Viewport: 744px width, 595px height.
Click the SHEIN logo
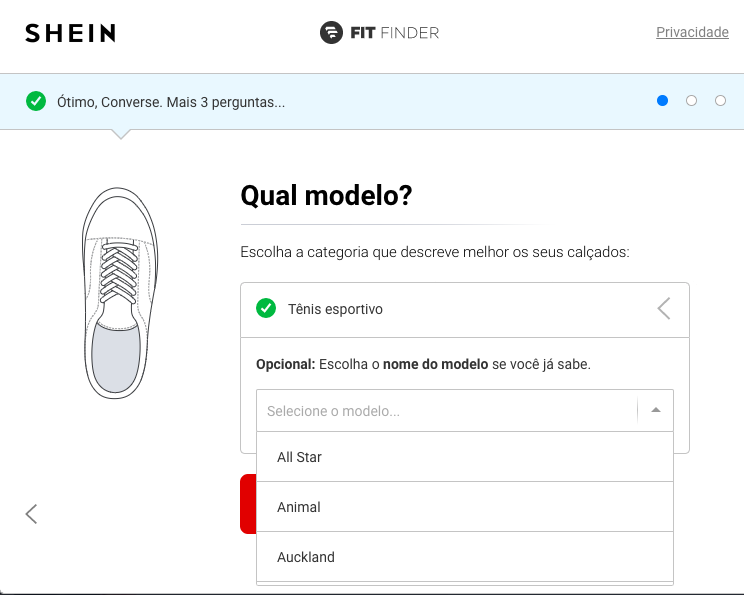pos(70,33)
